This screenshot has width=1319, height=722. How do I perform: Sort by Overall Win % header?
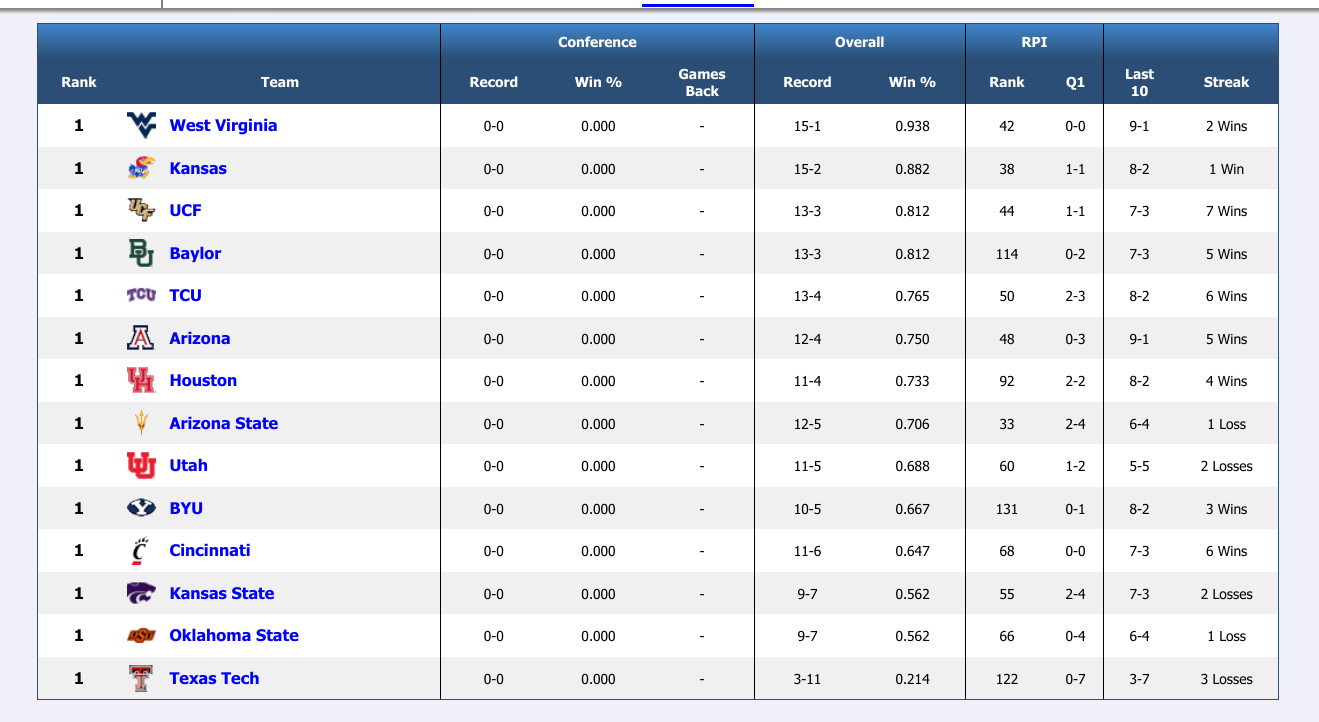911,83
